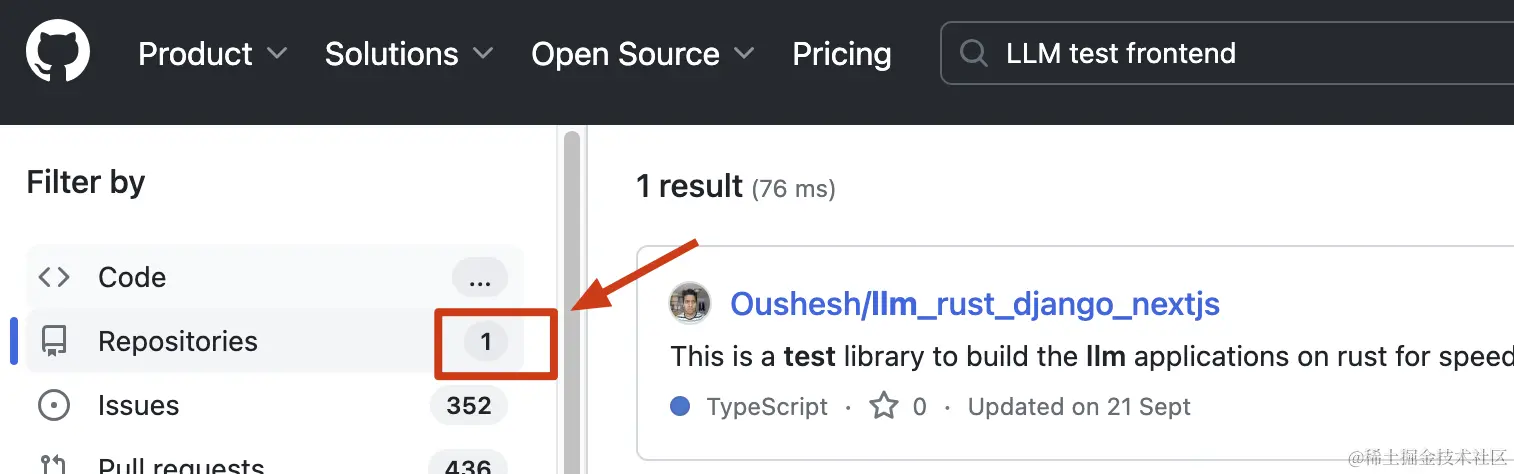
Task: Click the Oushesh user avatar
Action: pyautogui.click(x=690, y=304)
